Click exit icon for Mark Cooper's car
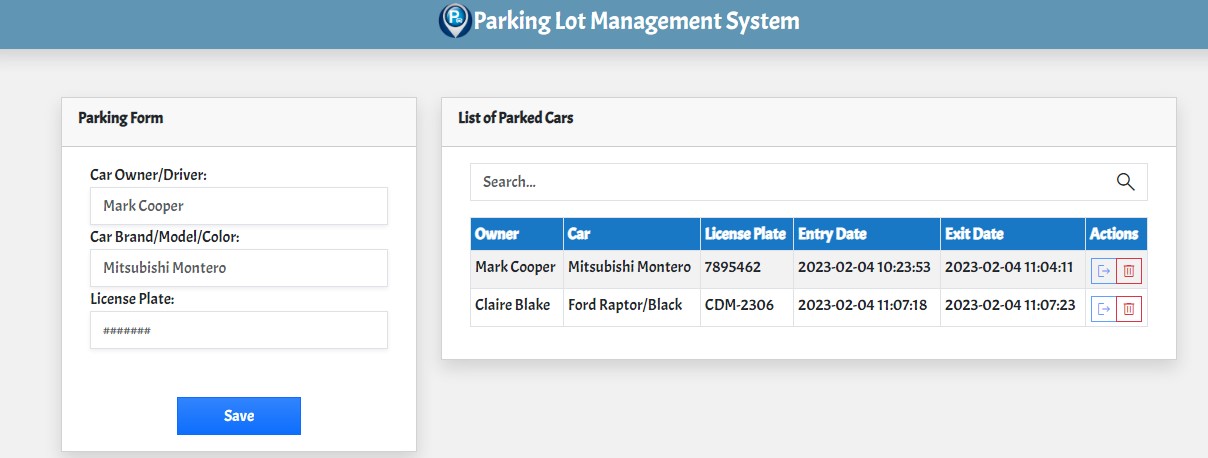This screenshot has height=458, width=1208. pos(1103,271)
